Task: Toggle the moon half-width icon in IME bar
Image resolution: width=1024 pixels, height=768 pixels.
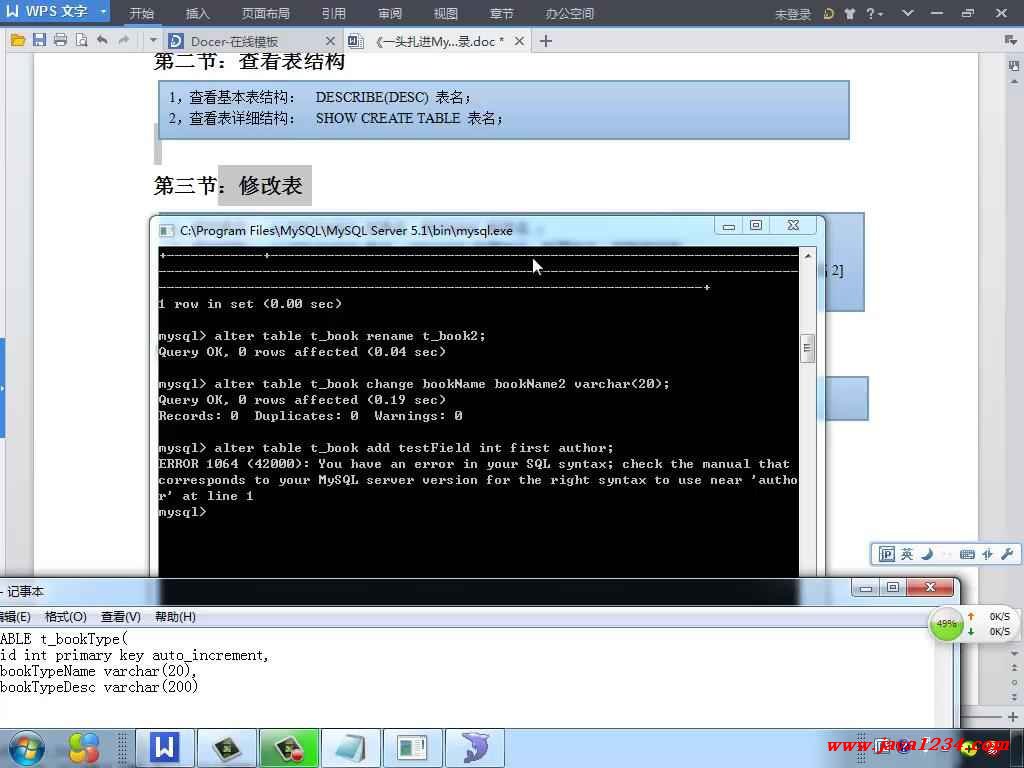Action: point(927,554)
